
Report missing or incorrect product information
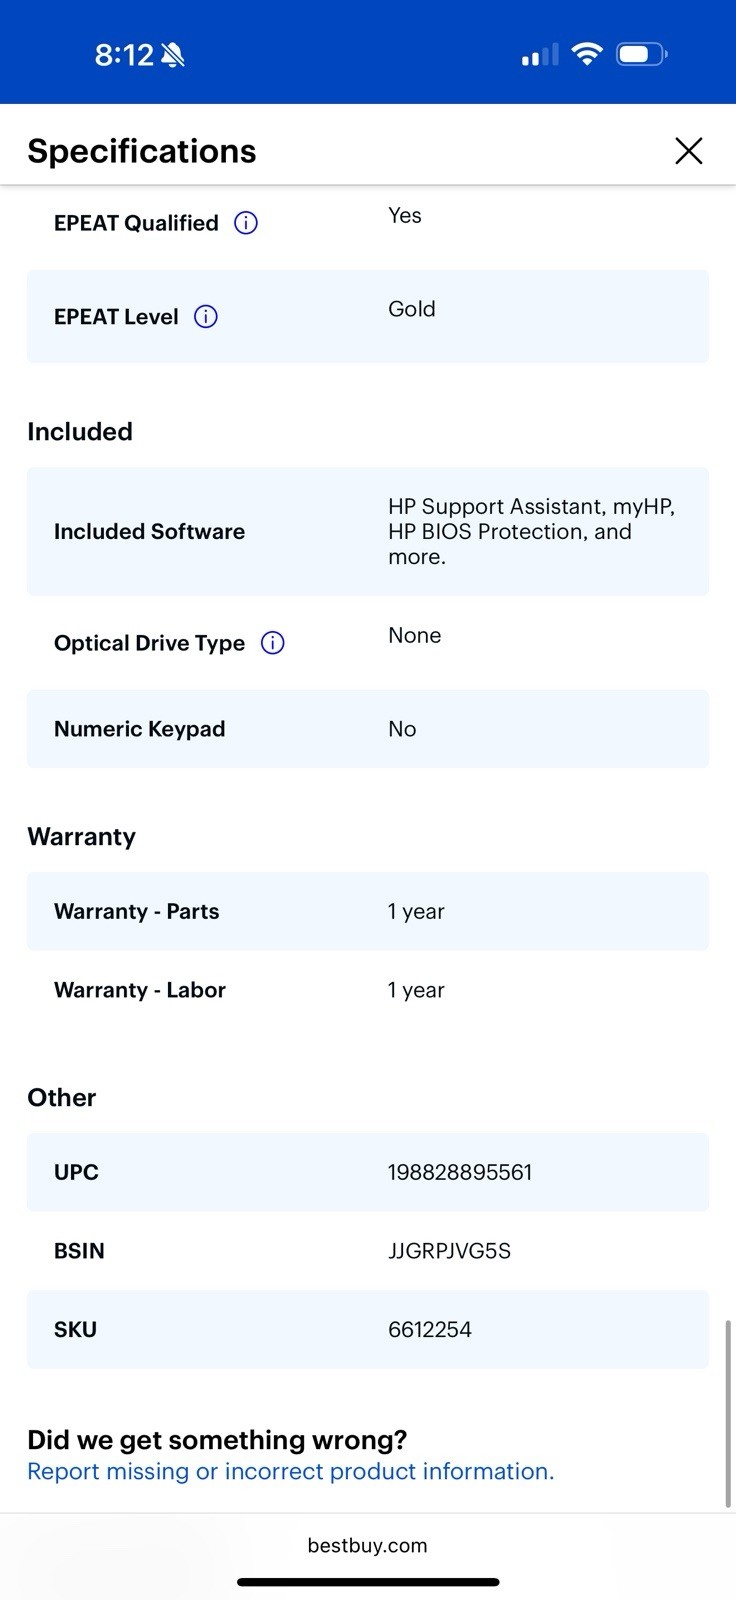pyautogui.click(x=291, y=1471)
